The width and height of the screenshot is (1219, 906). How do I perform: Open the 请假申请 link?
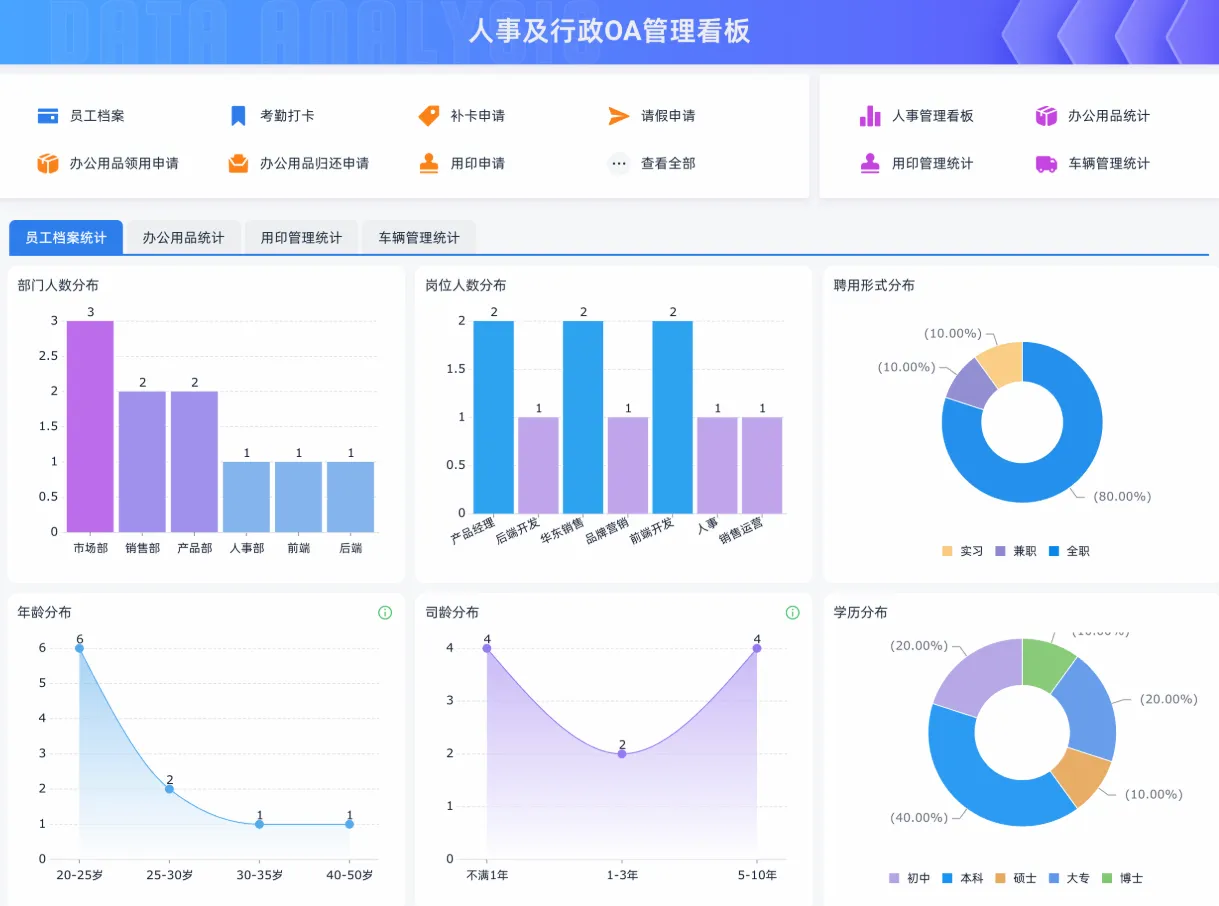[668, 116]
